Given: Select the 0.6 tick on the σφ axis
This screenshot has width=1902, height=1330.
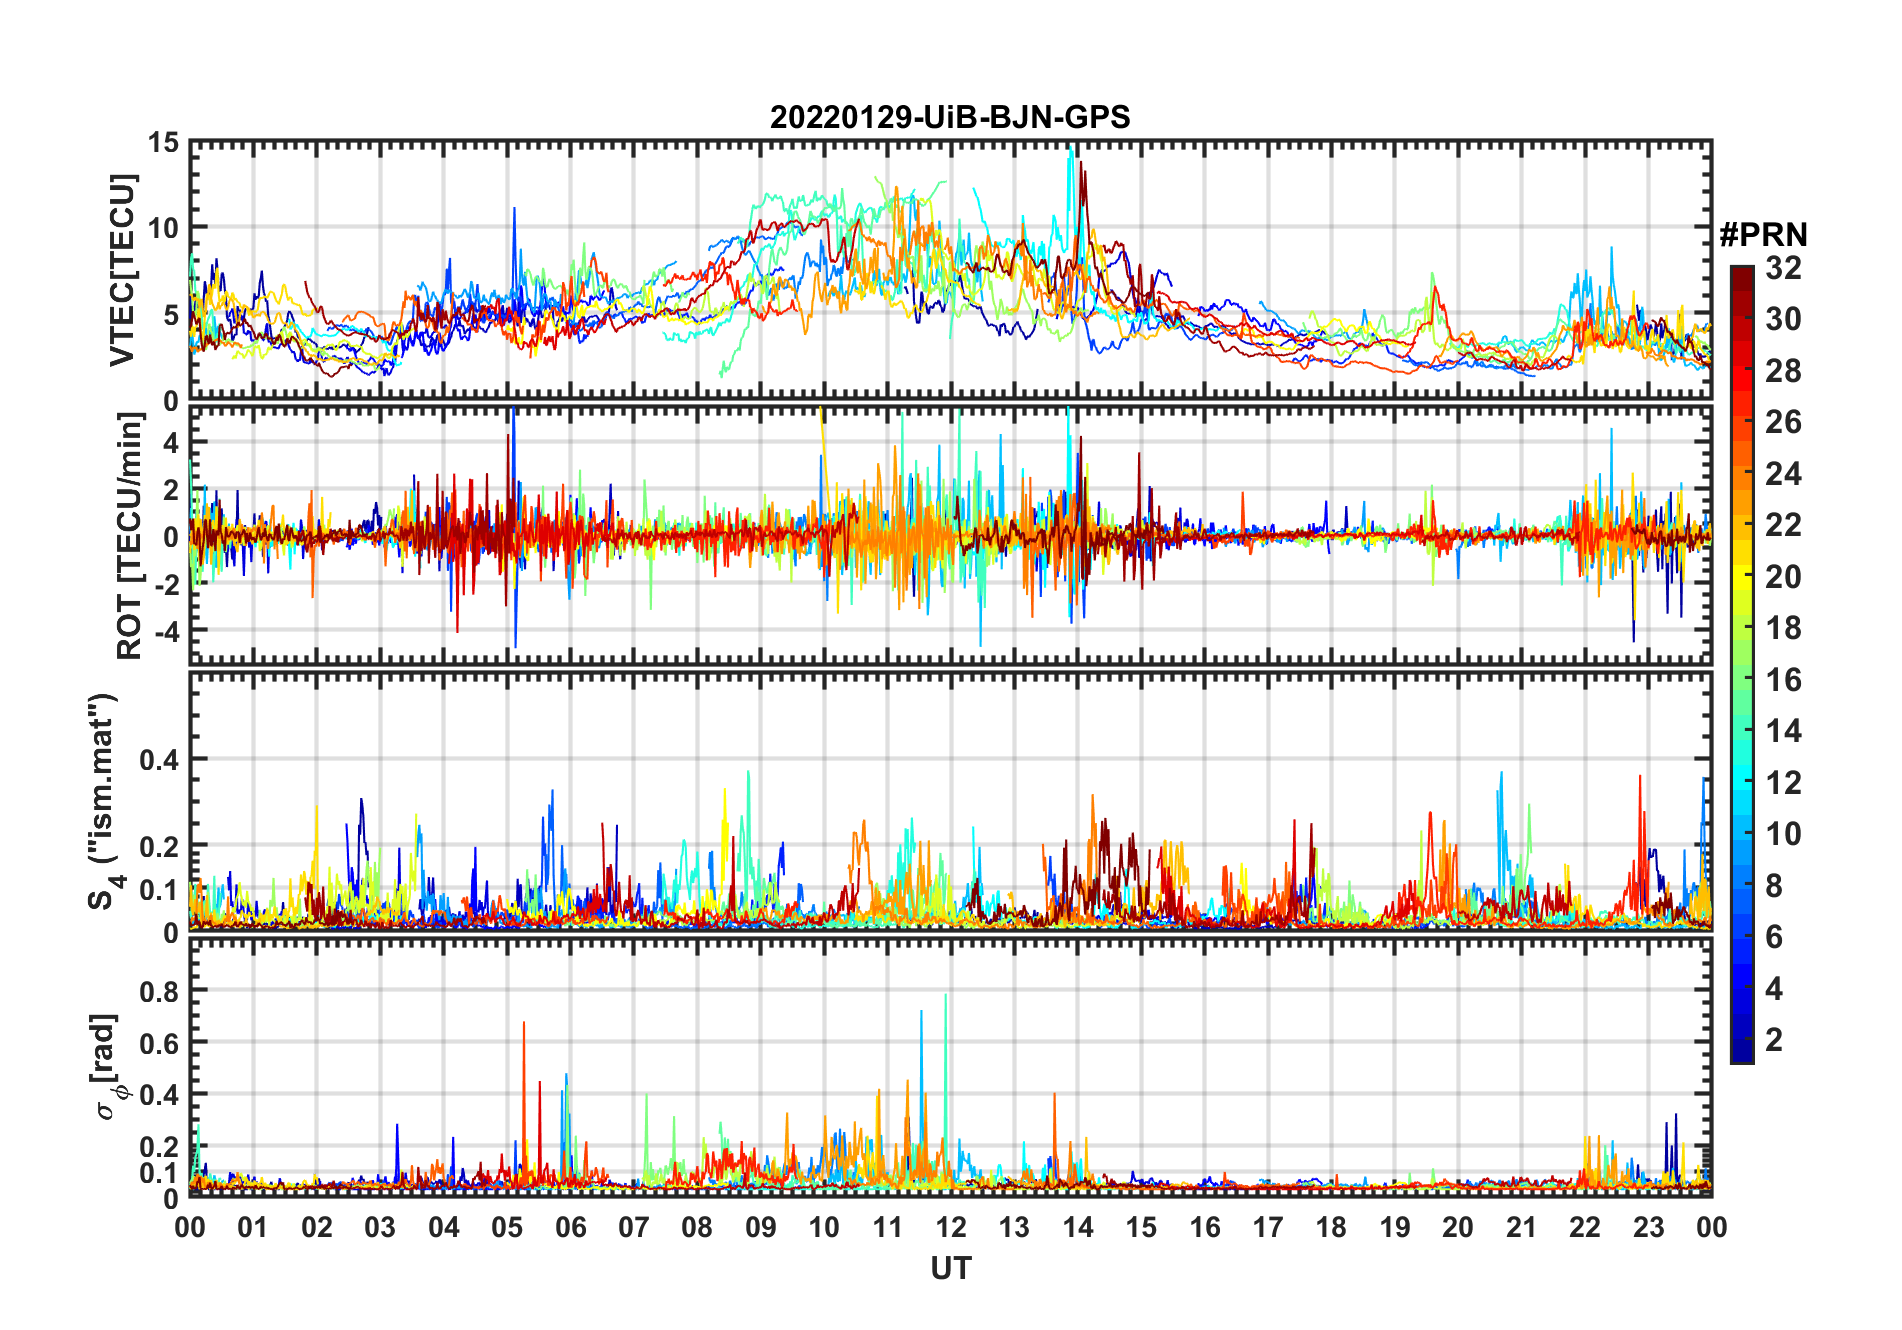Looking at the screenshot, I should tap(160, 1043).
